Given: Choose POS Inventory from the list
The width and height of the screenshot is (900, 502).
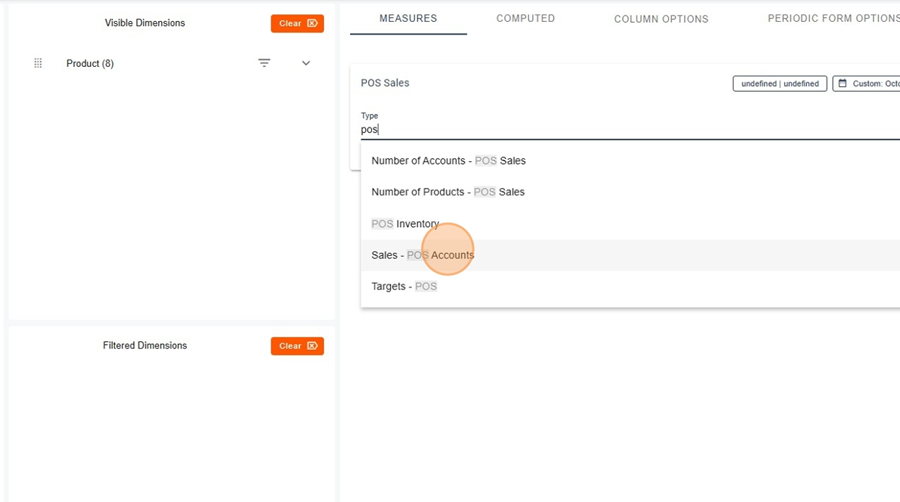Looking at the screenshot, I should [630, 224].
